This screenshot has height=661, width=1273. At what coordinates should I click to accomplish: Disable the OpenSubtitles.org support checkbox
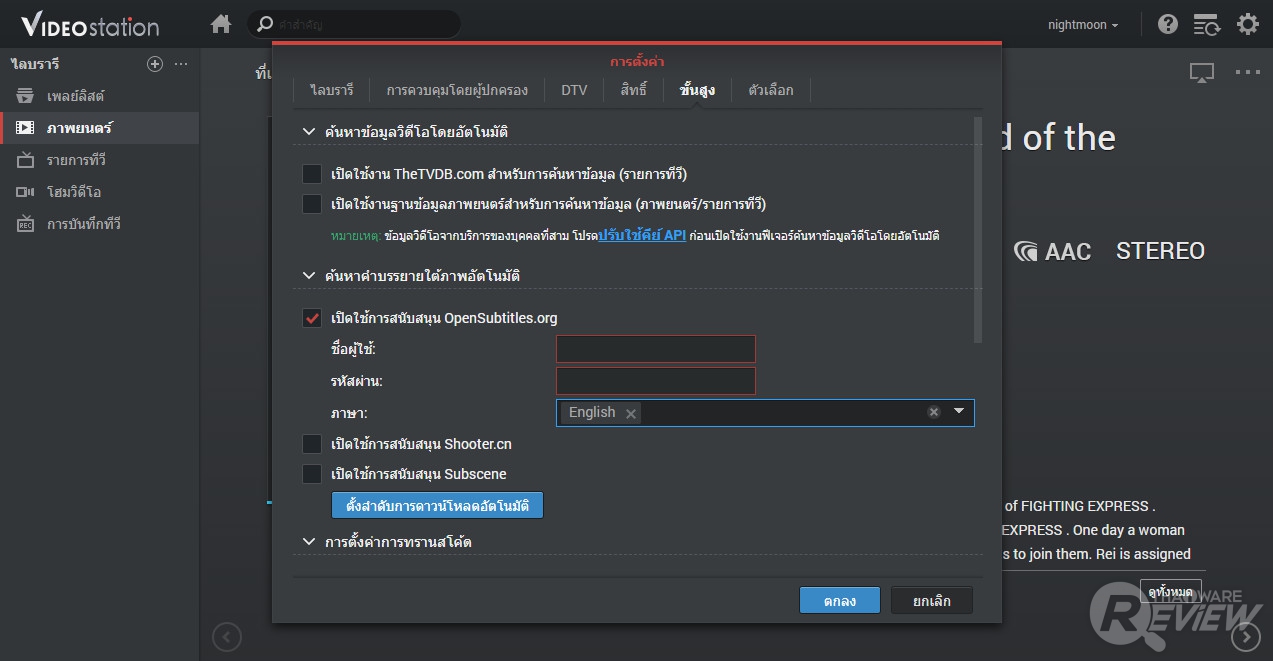312,318
